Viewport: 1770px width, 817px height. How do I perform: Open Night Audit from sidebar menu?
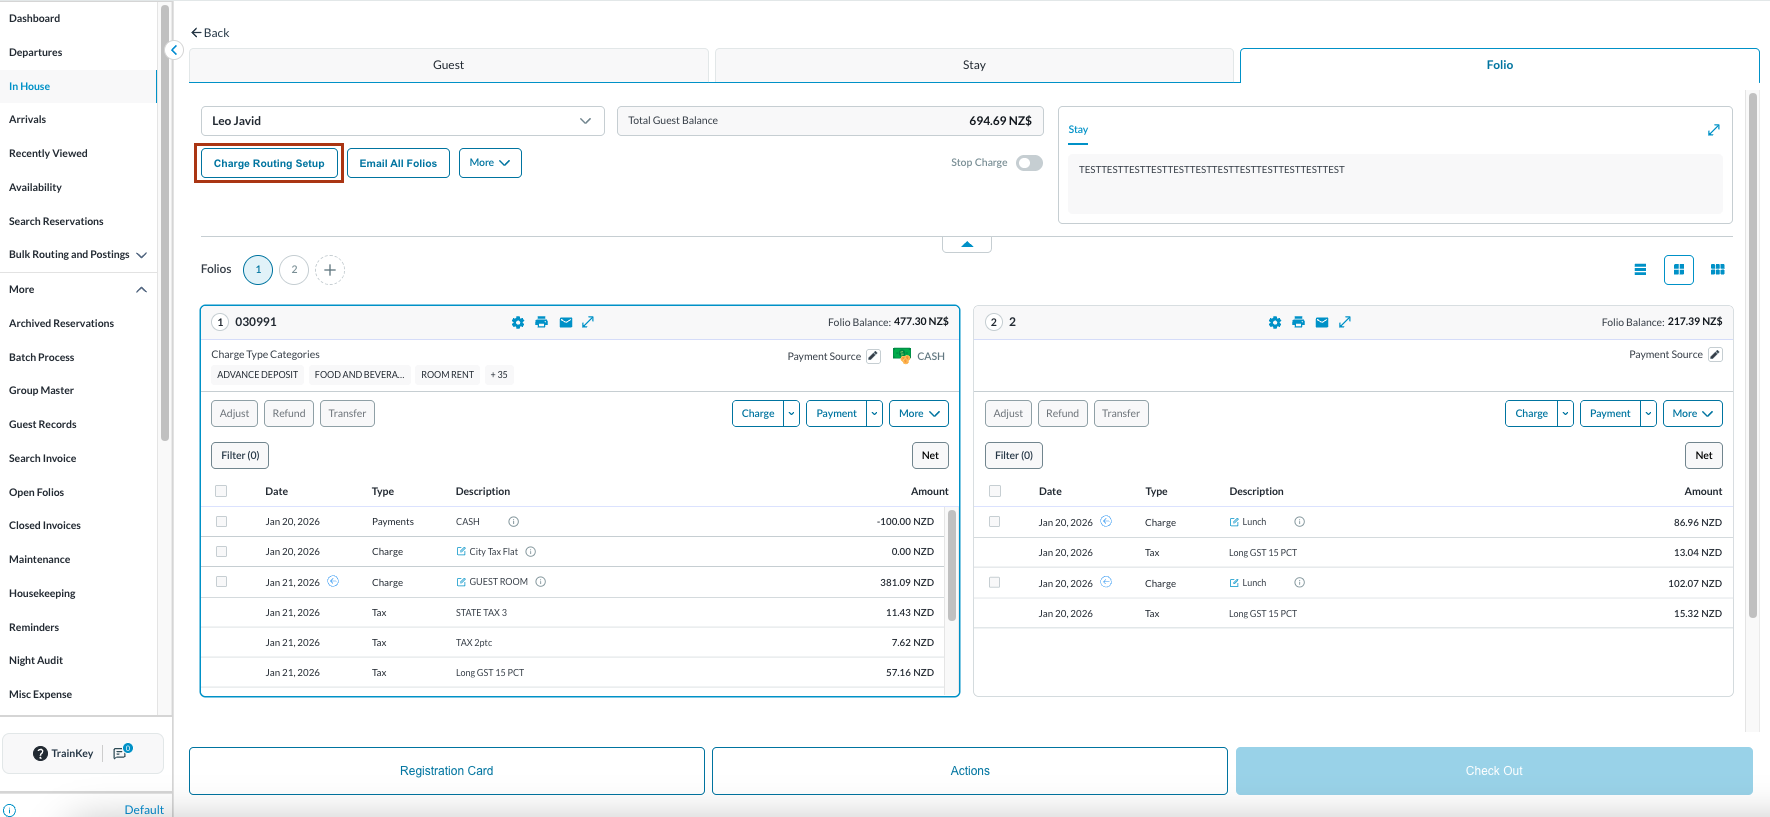[36, 661]
